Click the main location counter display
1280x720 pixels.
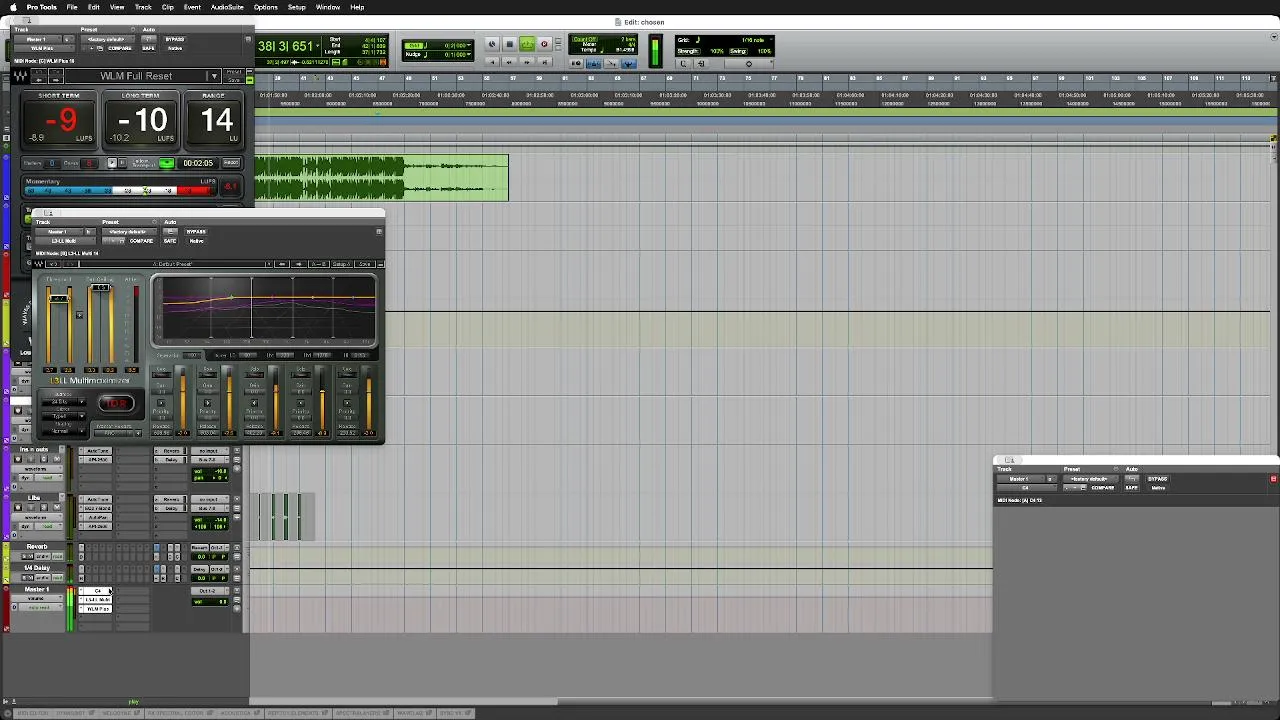point(285,46)
